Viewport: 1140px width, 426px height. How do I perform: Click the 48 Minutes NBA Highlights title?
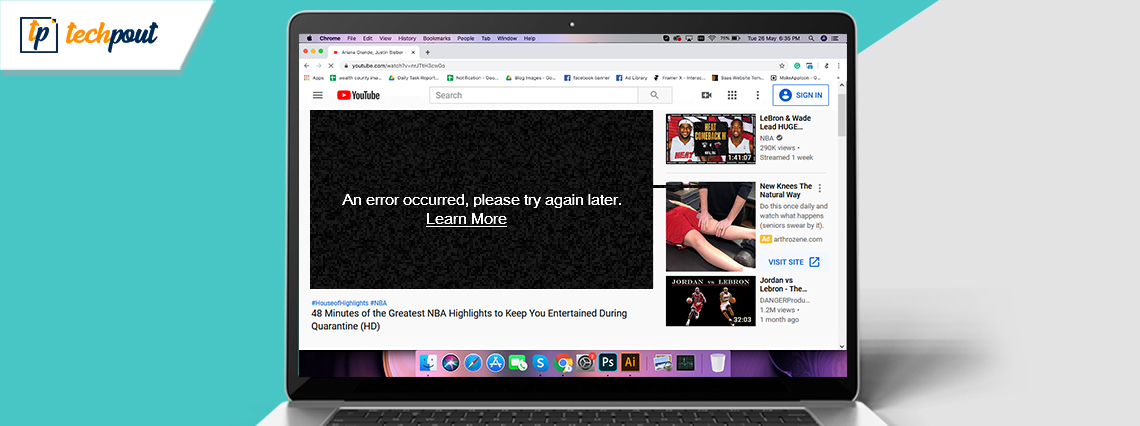pos(469,320)
